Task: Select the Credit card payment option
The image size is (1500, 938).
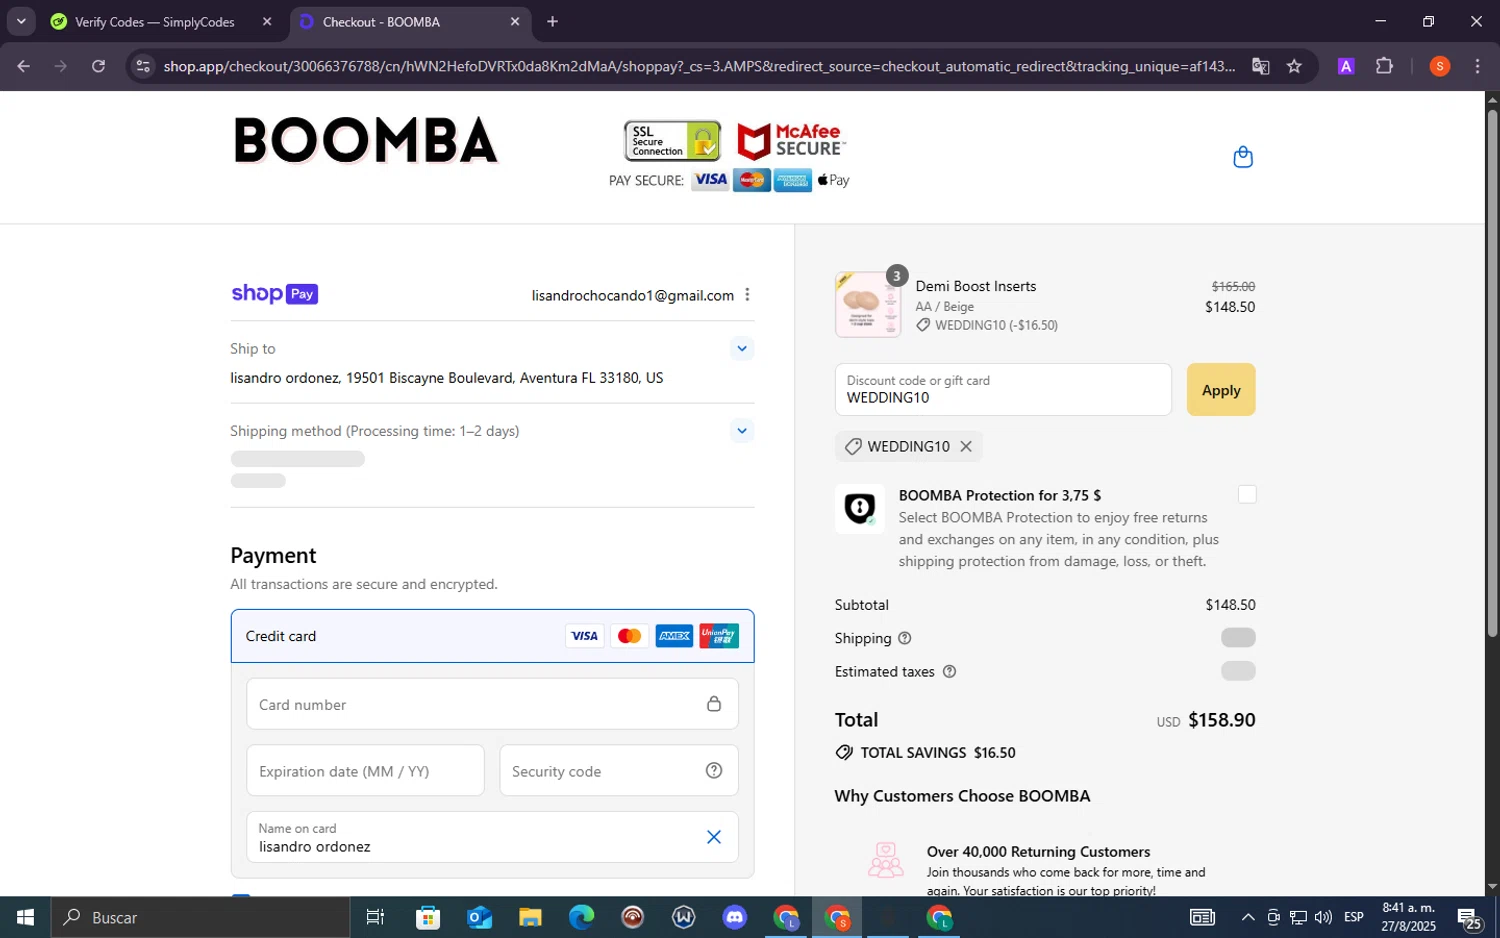Action: click(x=492, y=636)
